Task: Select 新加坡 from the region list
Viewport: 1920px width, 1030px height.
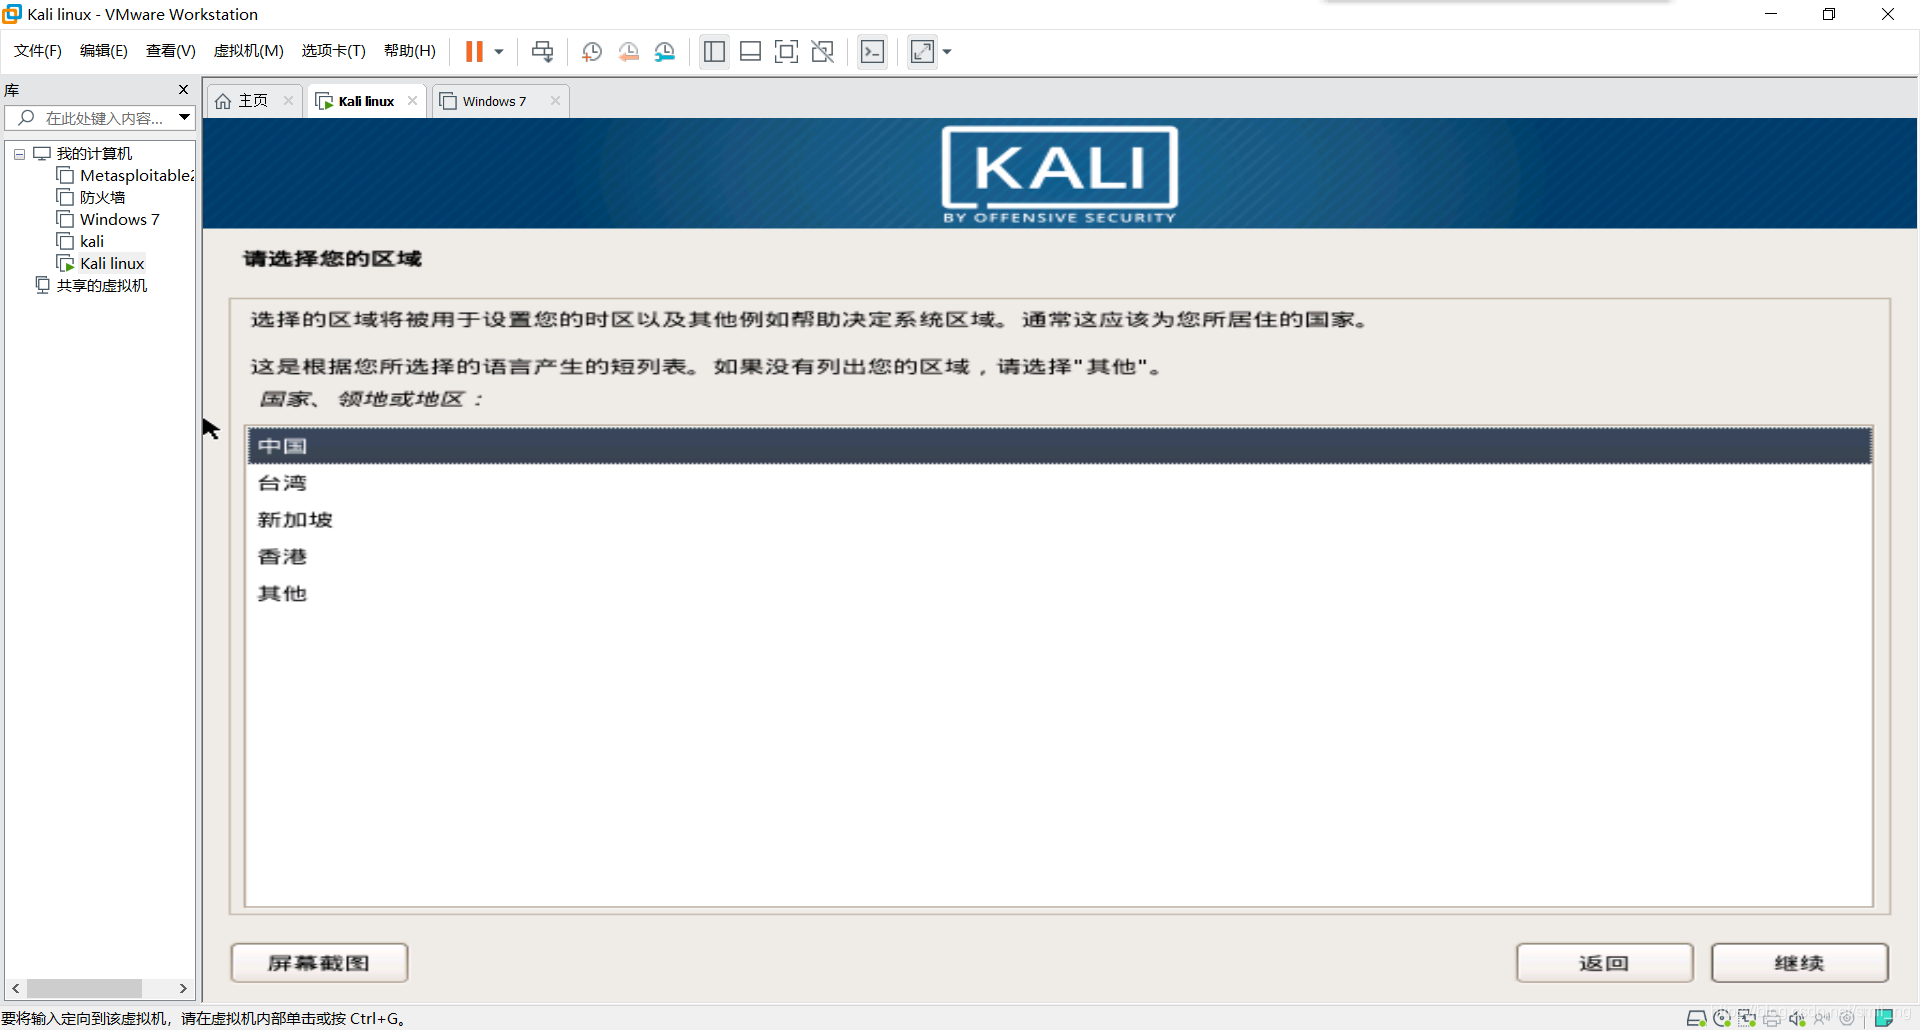Action: click(295, 519)
